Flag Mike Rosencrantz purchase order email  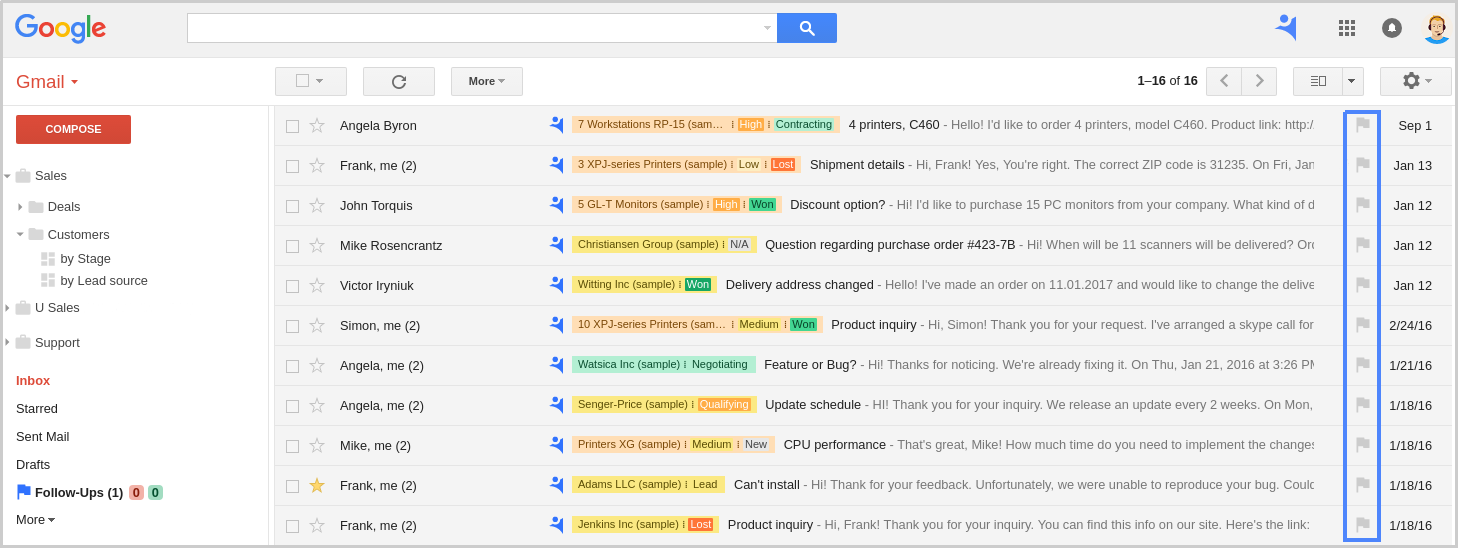(x=1362, y=245)
